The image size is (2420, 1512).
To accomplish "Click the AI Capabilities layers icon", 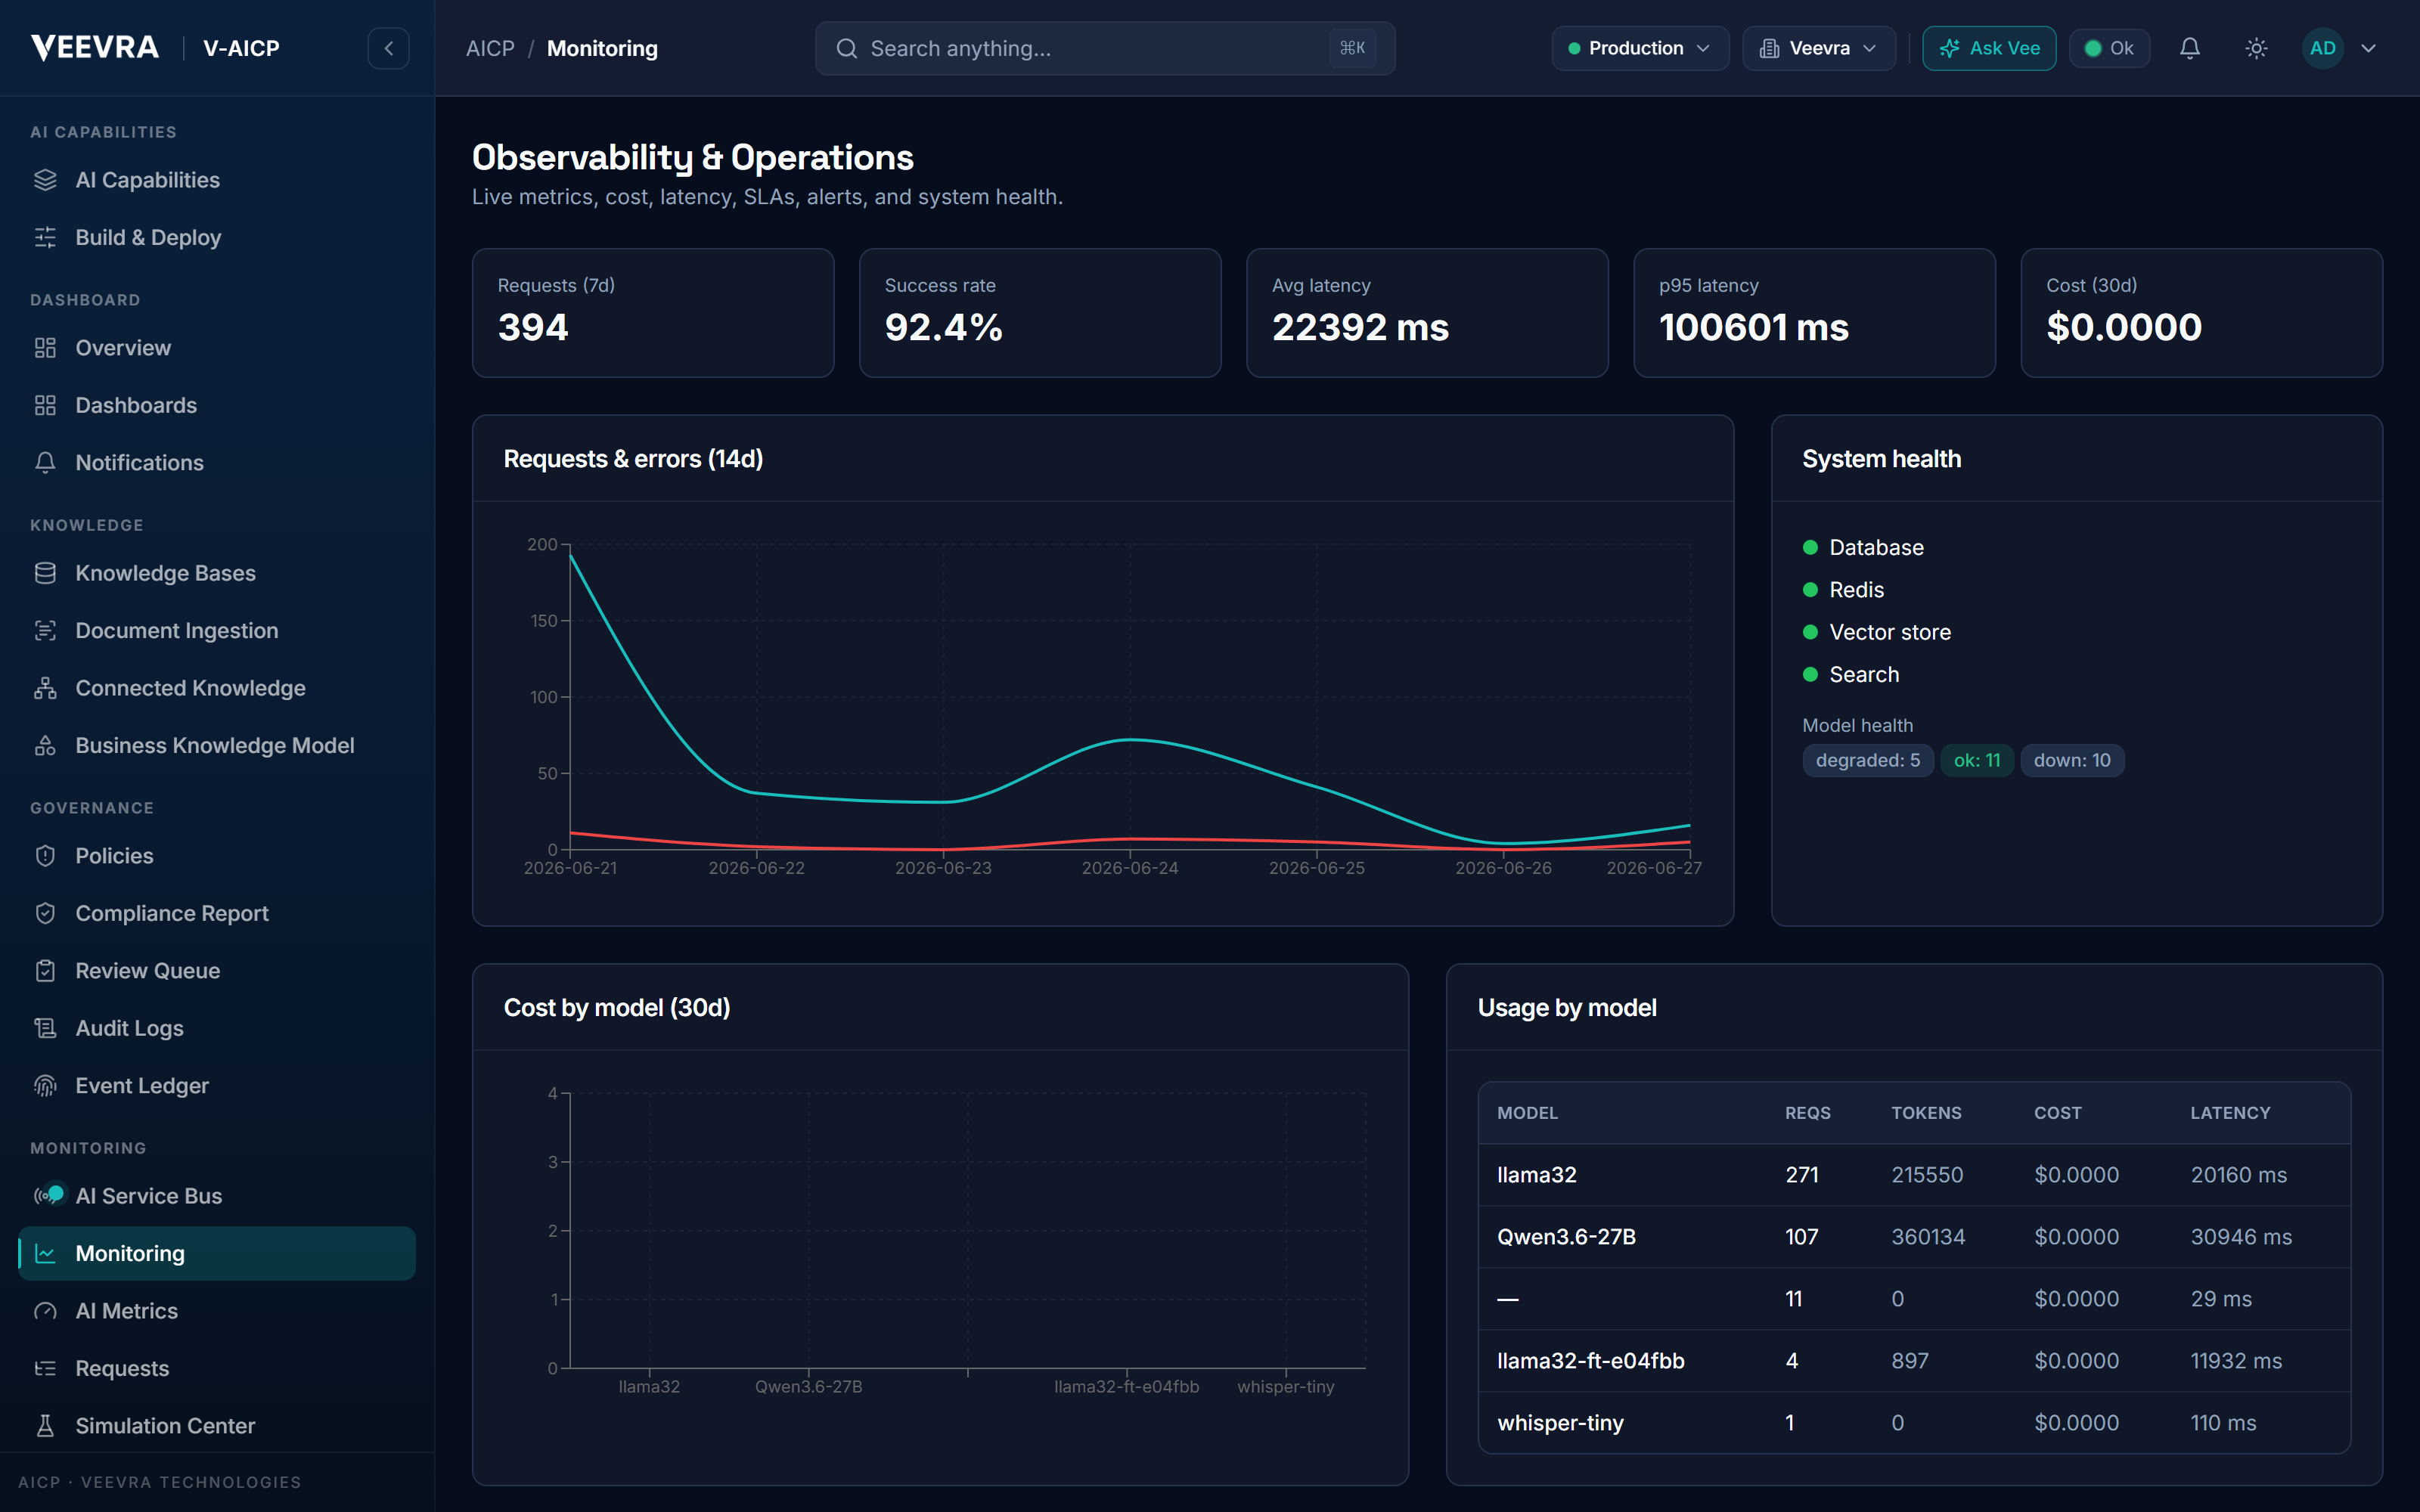I will click(45, 180).
